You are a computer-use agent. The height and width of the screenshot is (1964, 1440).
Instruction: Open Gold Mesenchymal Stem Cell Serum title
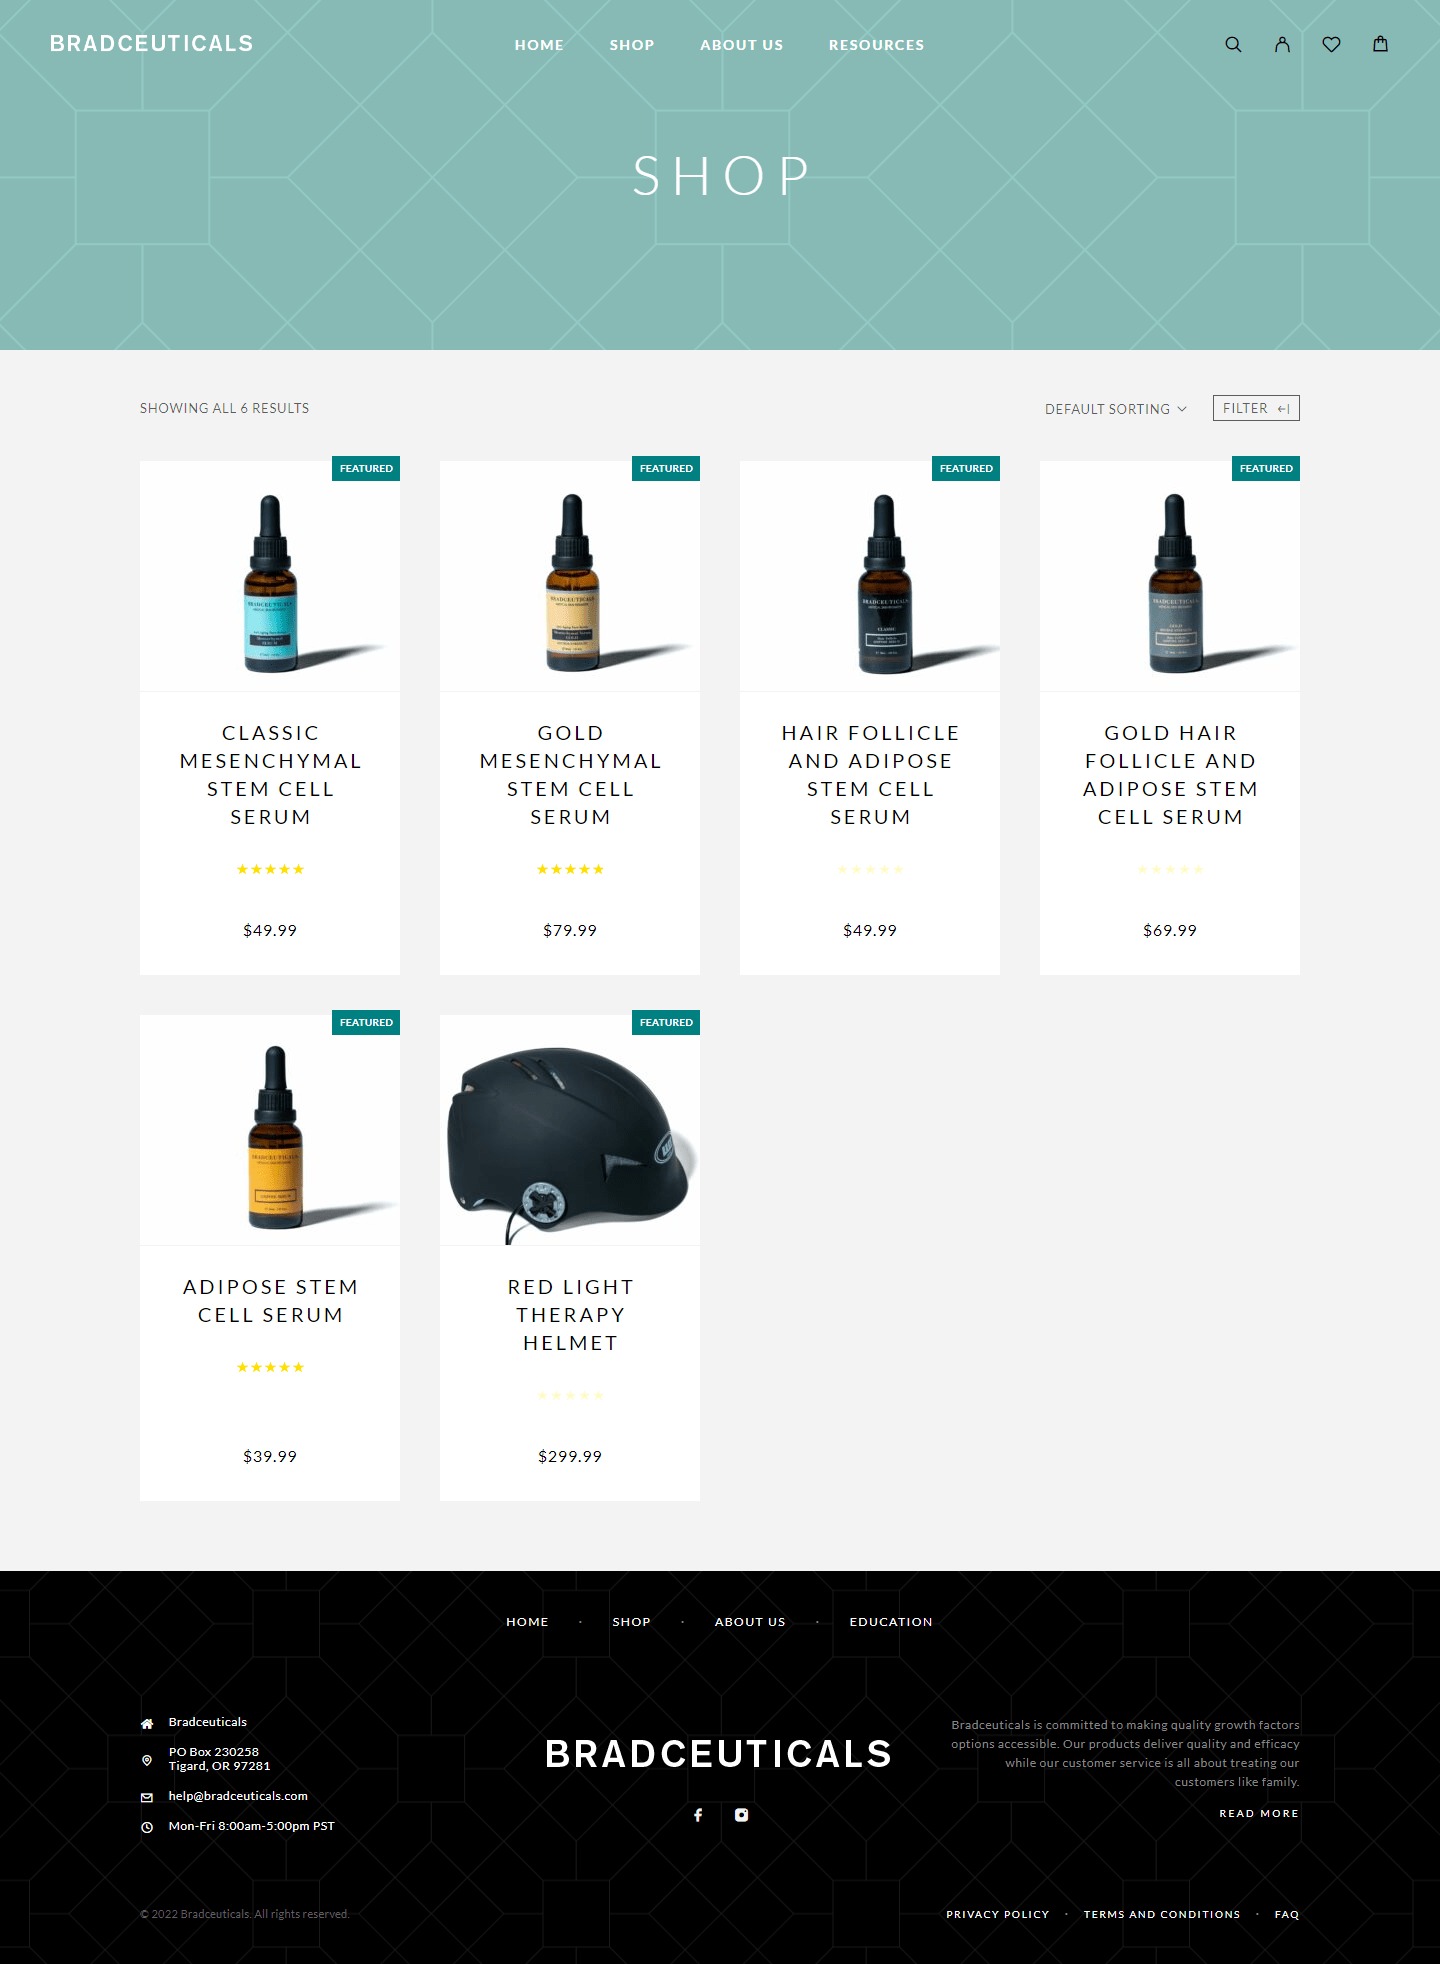(570, 775)
